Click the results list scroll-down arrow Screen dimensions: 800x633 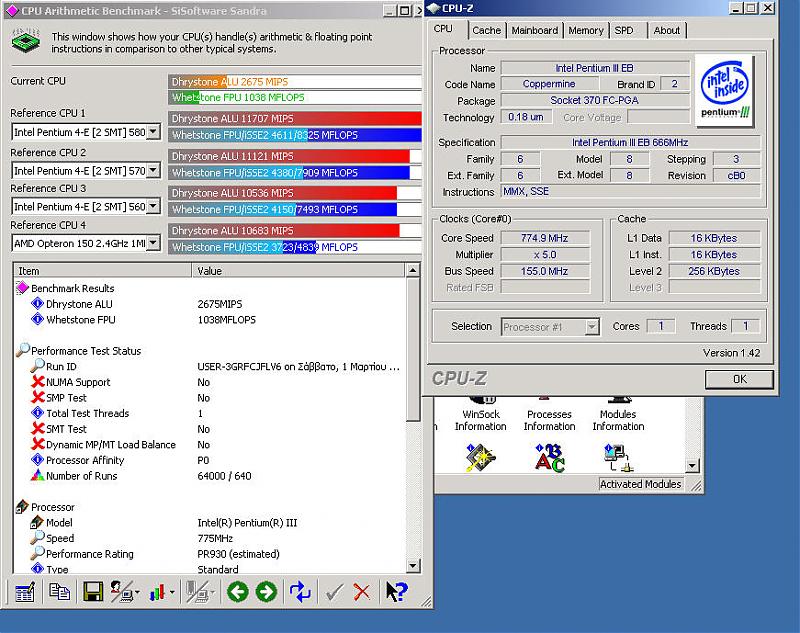[x=413, y=565]
